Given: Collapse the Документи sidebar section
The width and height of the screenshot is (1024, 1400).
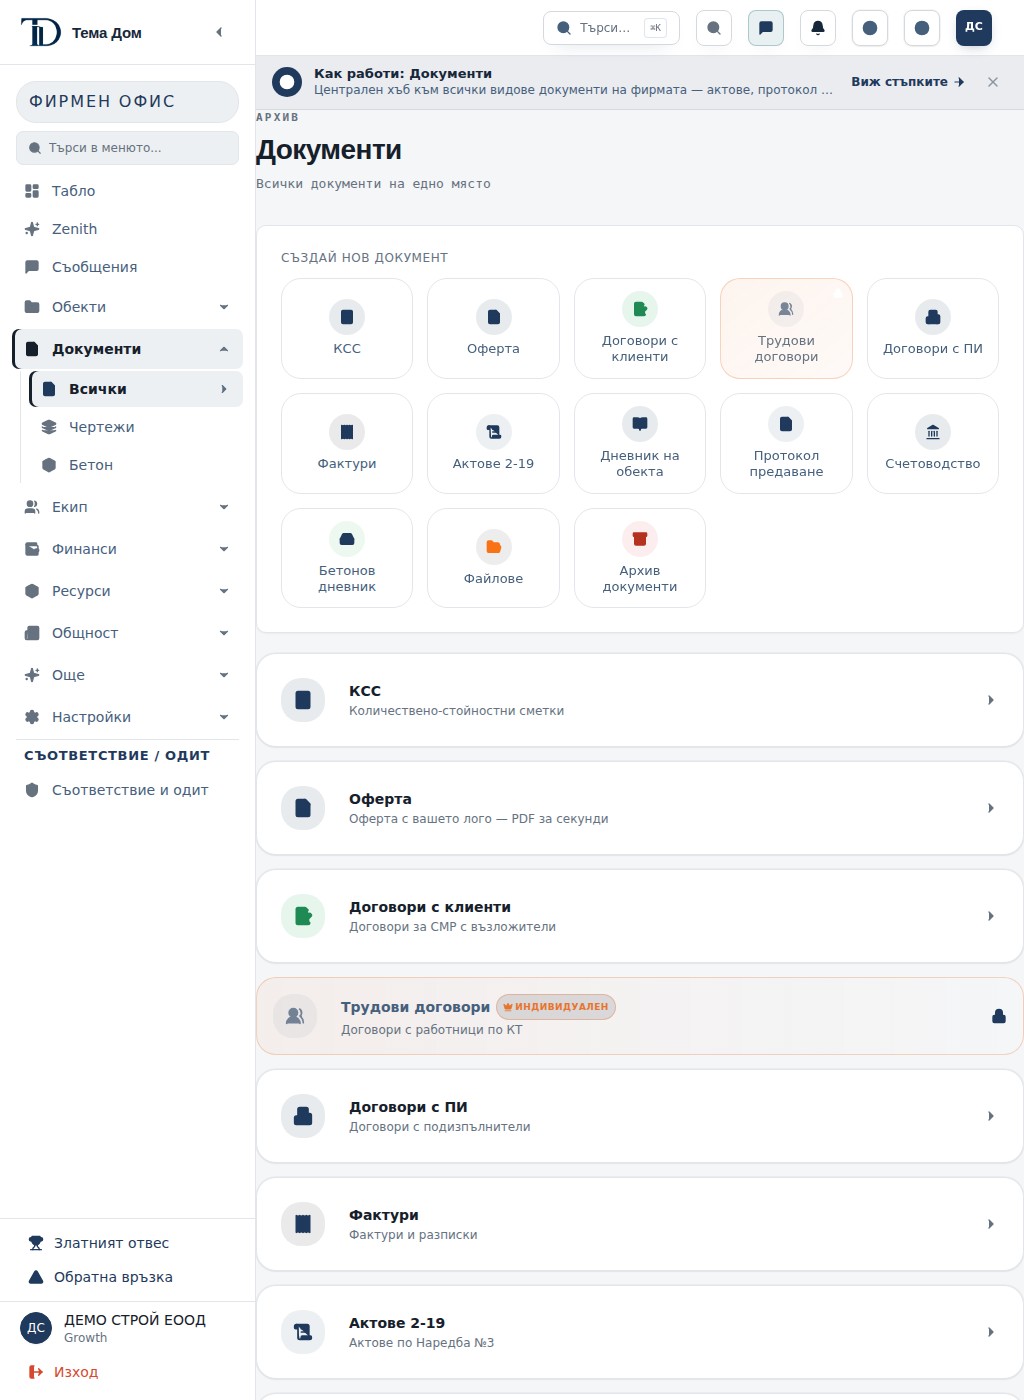Looking at the screenshot, I should [x=127, y=349].
